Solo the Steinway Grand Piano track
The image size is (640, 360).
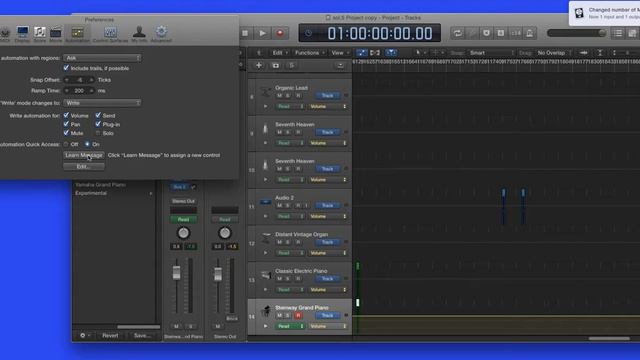(288, 316)
